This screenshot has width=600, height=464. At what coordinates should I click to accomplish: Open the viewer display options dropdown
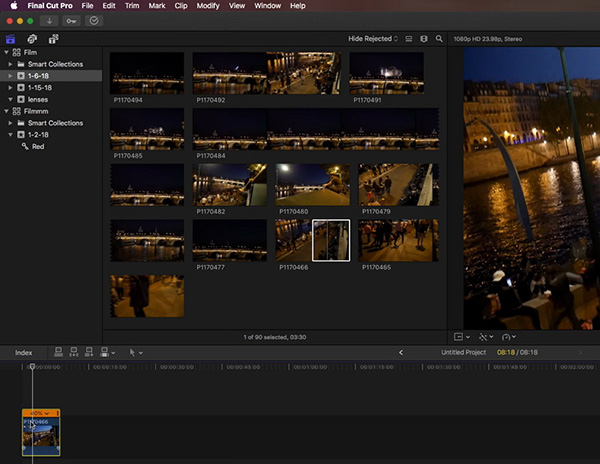461,337
